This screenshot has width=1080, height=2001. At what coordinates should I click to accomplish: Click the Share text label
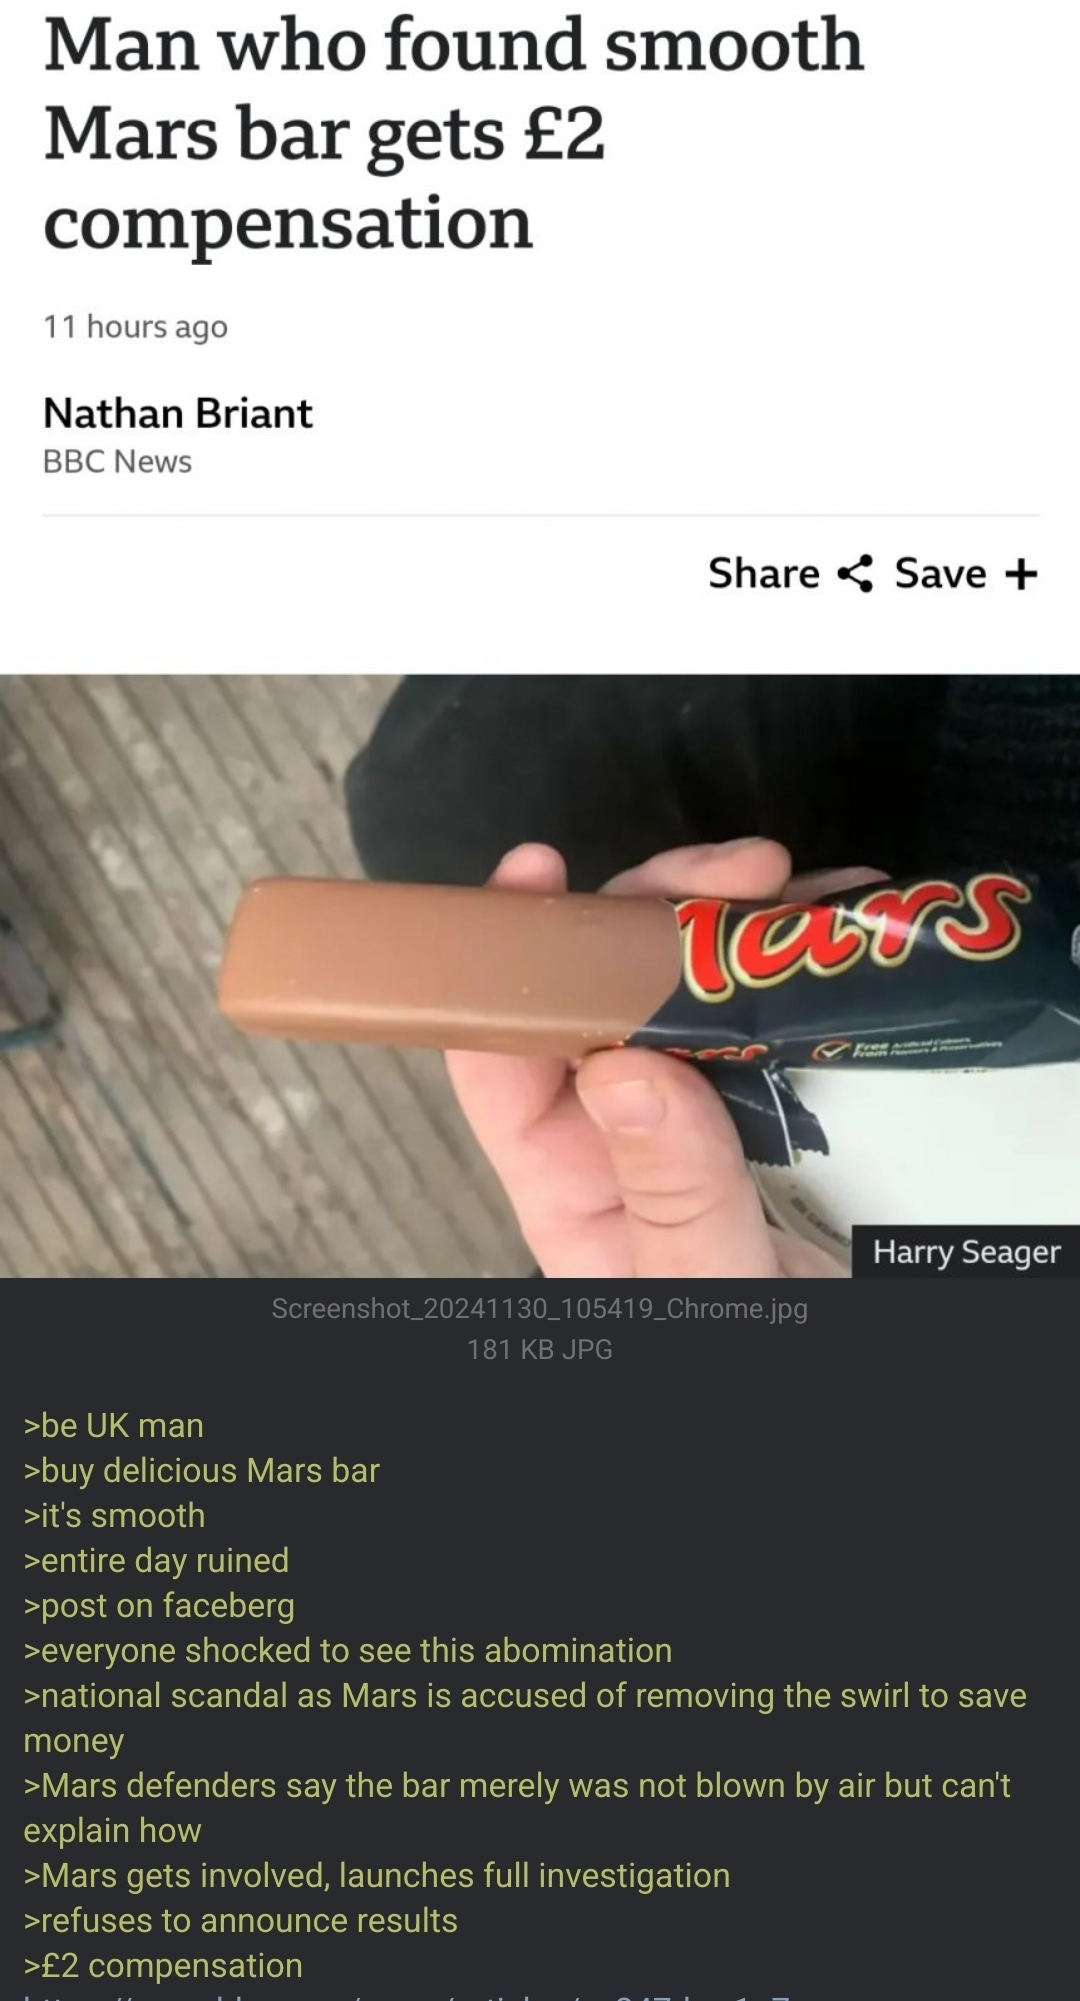[x=764, y=573]
